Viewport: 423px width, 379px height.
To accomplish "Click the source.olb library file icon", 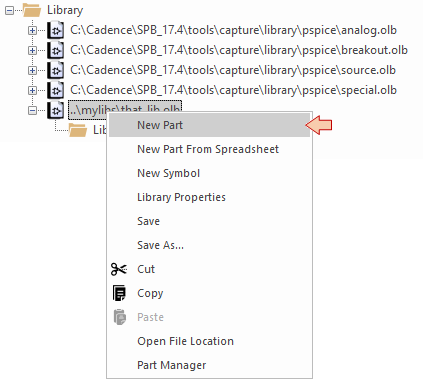I will pyautogui.click(x=55, y=70).
